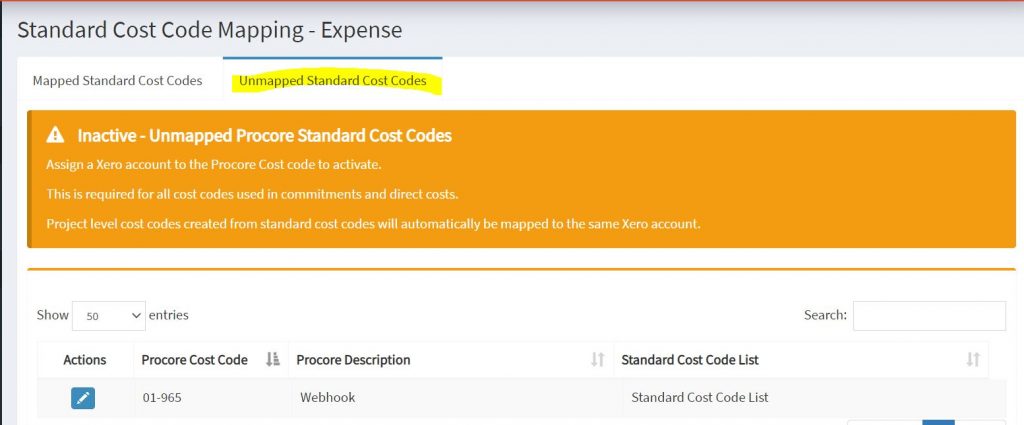
Task: Click the Webhook description cell
Action: click(328, 398)
